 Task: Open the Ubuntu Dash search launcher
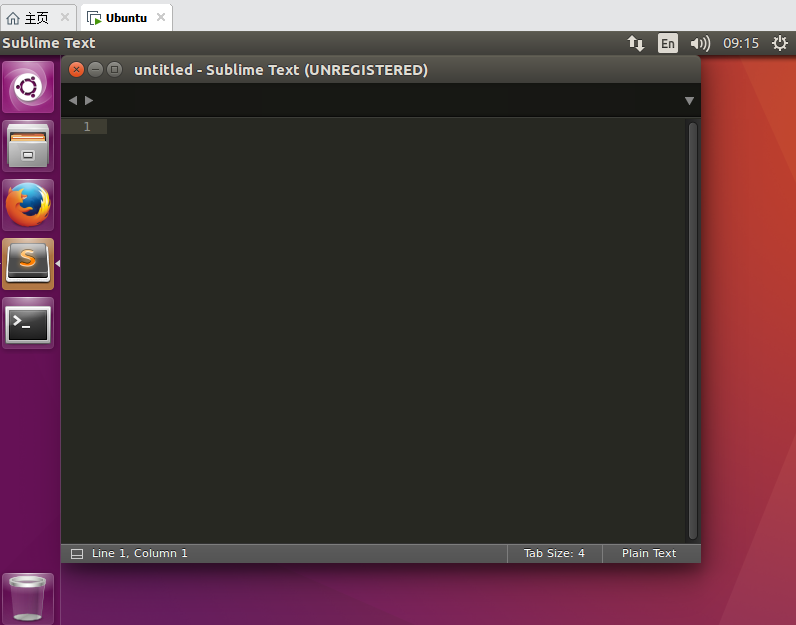tap(28, 87)
